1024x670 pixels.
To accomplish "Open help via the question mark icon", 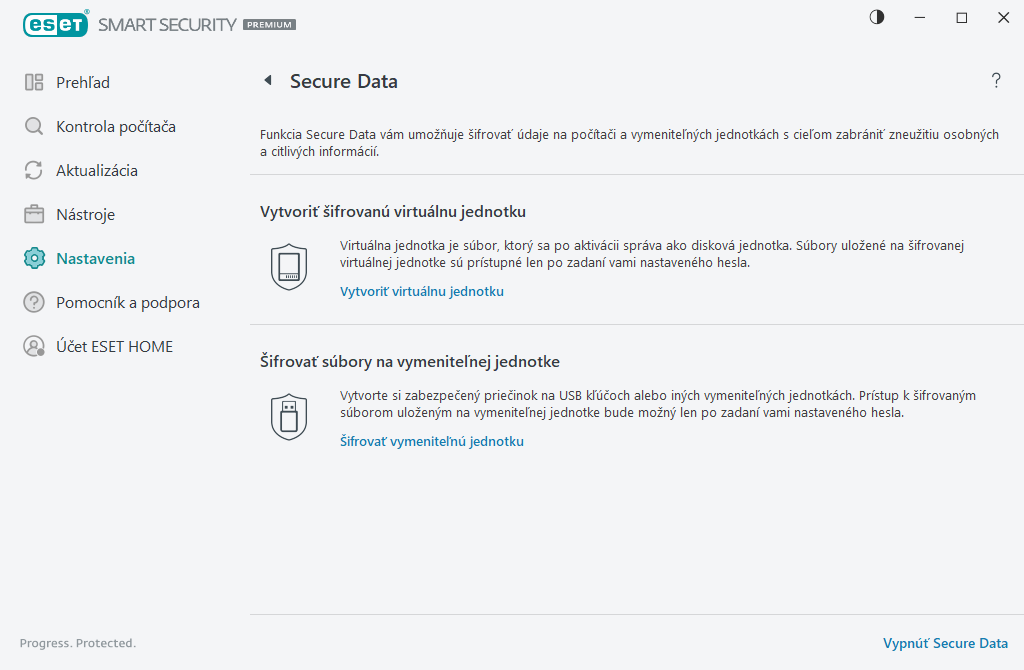I will (x=996, y=81).
